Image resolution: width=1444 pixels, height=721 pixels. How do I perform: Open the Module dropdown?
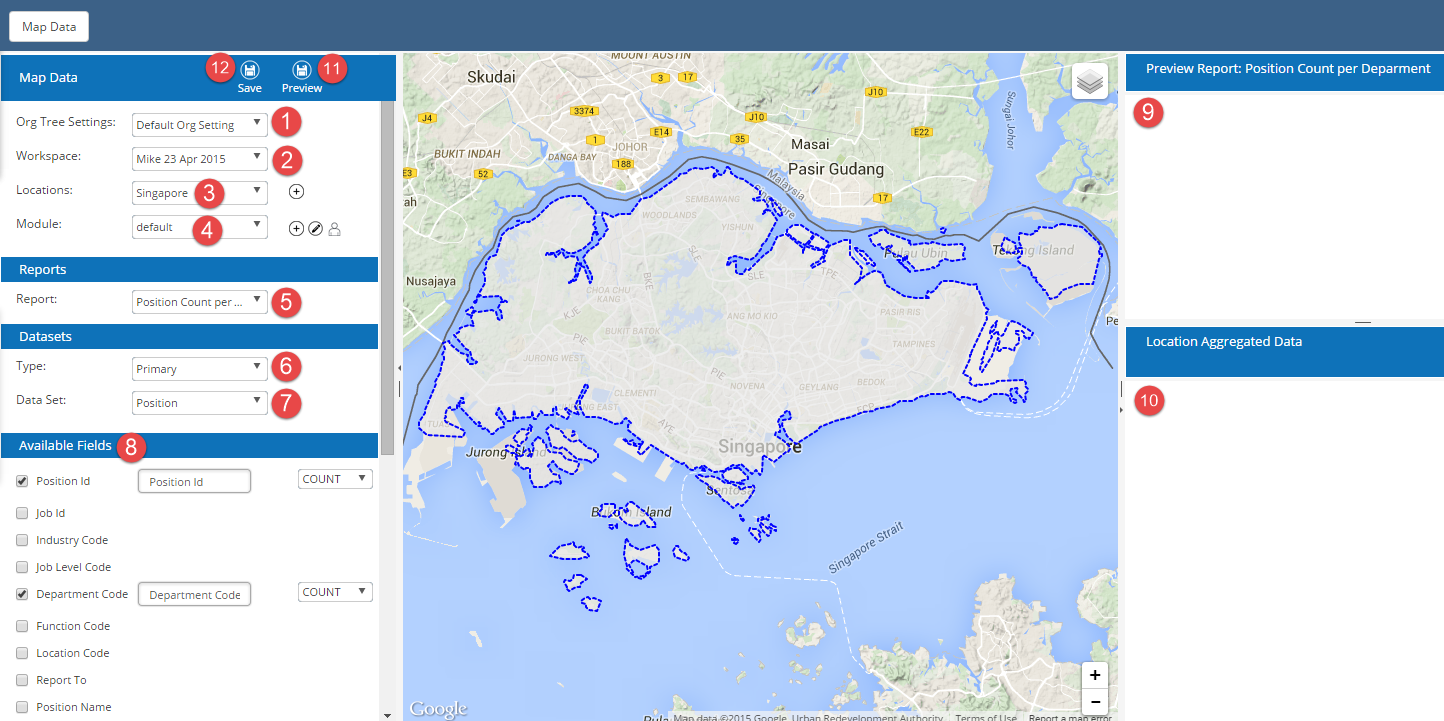[200, 226]
